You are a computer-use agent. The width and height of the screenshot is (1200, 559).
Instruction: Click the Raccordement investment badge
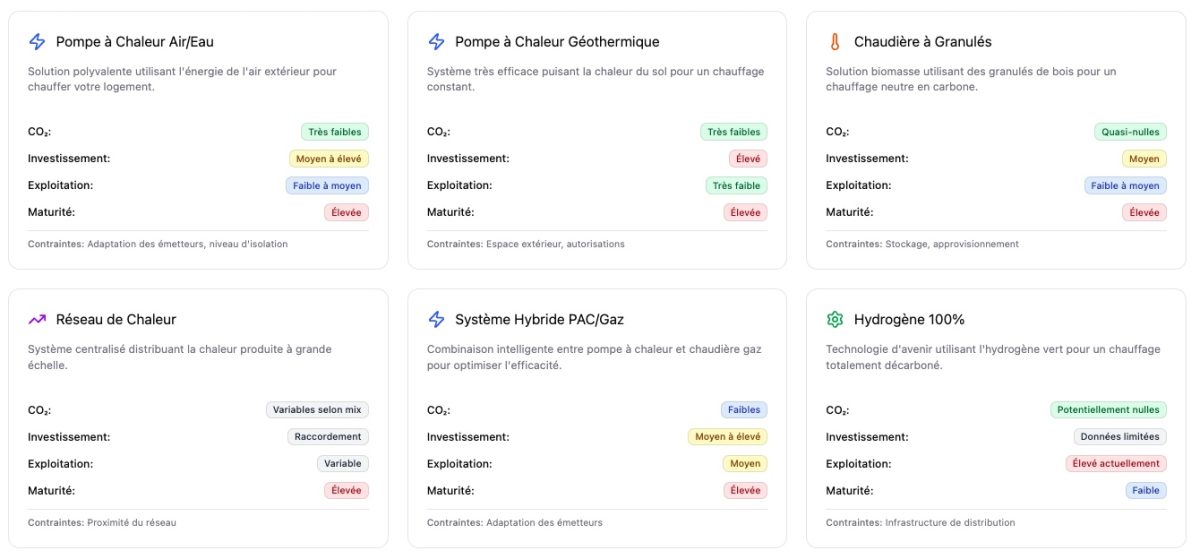[328, 436]
